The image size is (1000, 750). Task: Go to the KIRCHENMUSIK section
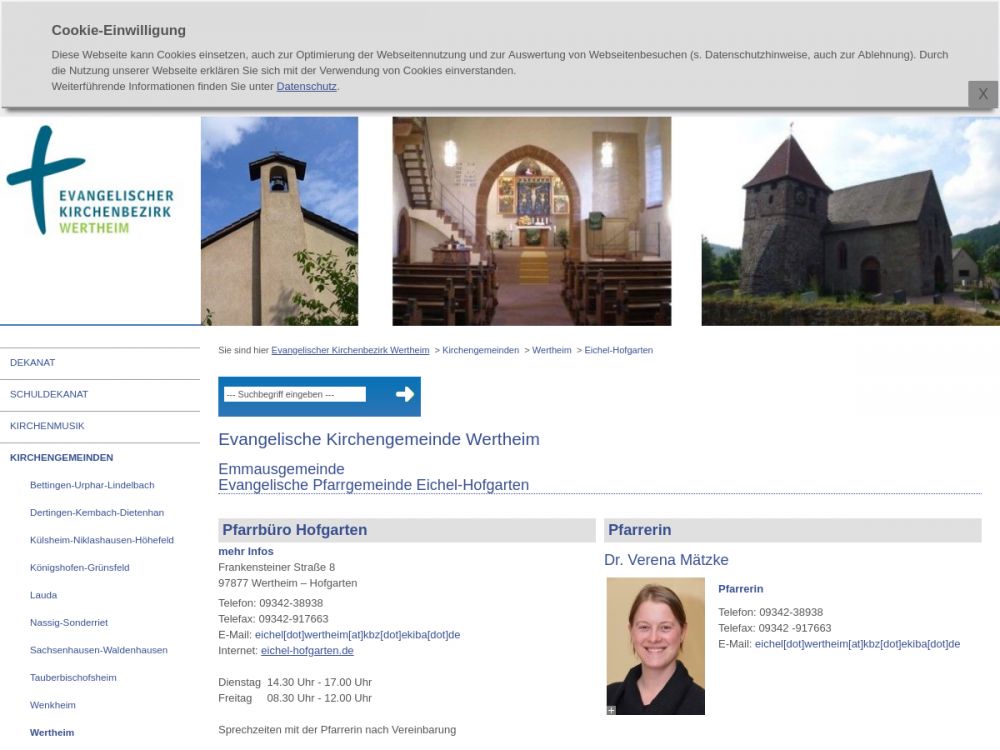click(47, 426)
